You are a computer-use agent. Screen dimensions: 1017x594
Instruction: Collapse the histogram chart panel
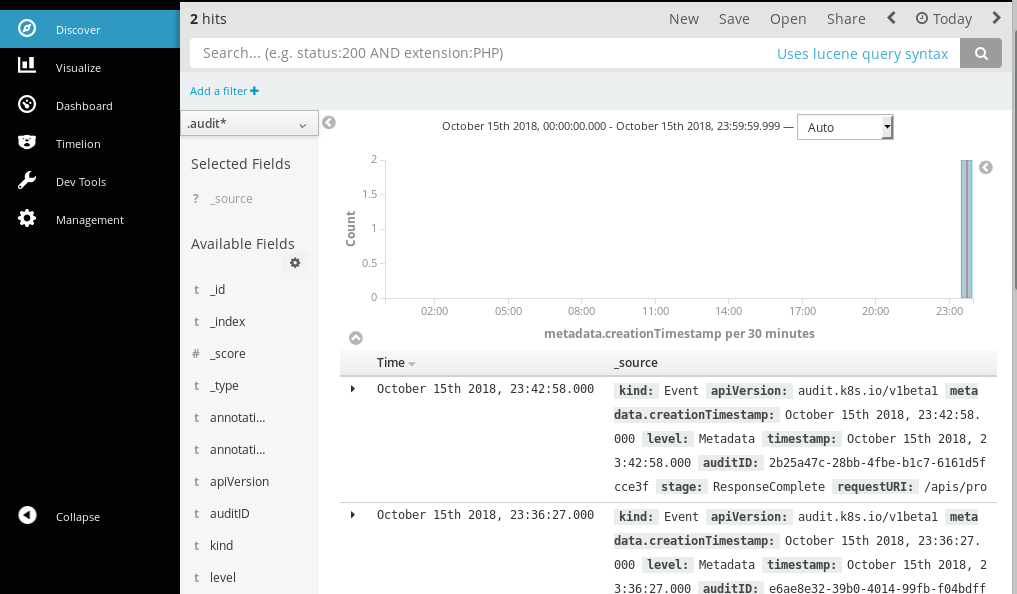point(355,338)
